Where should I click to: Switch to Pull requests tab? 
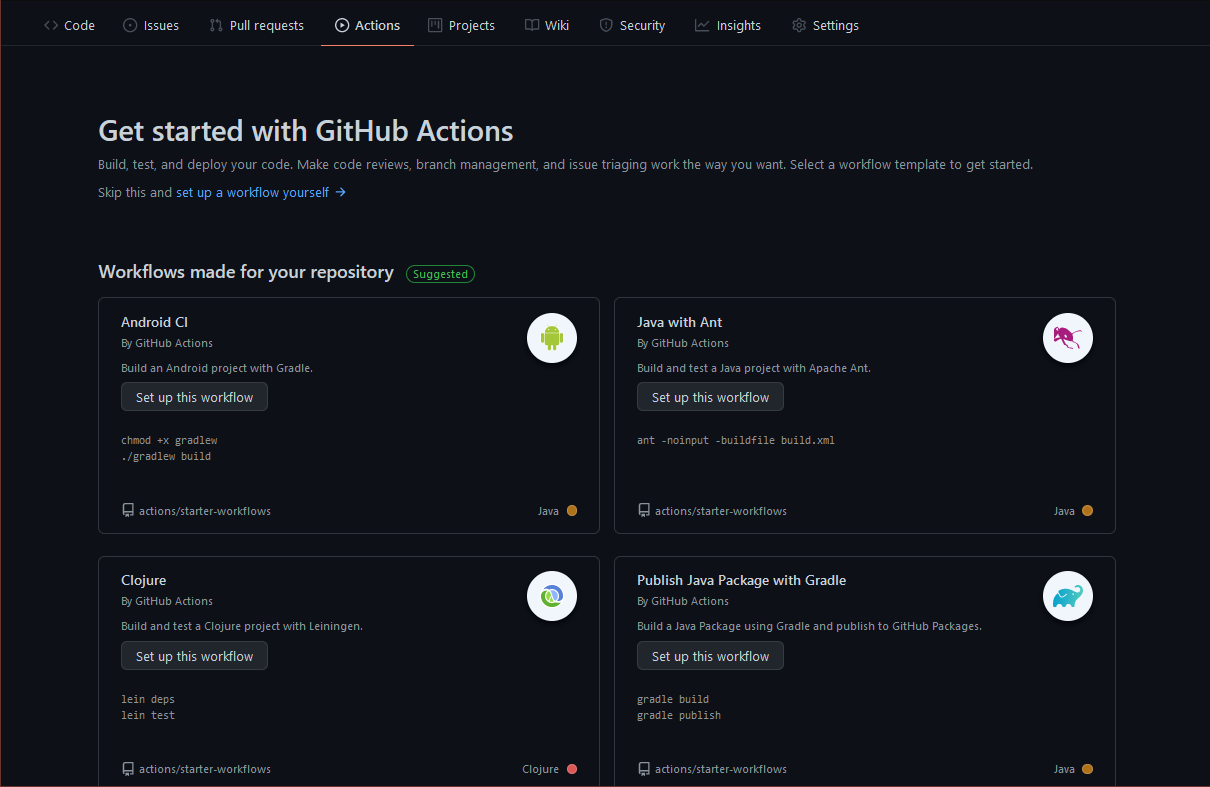pos(256,25)
